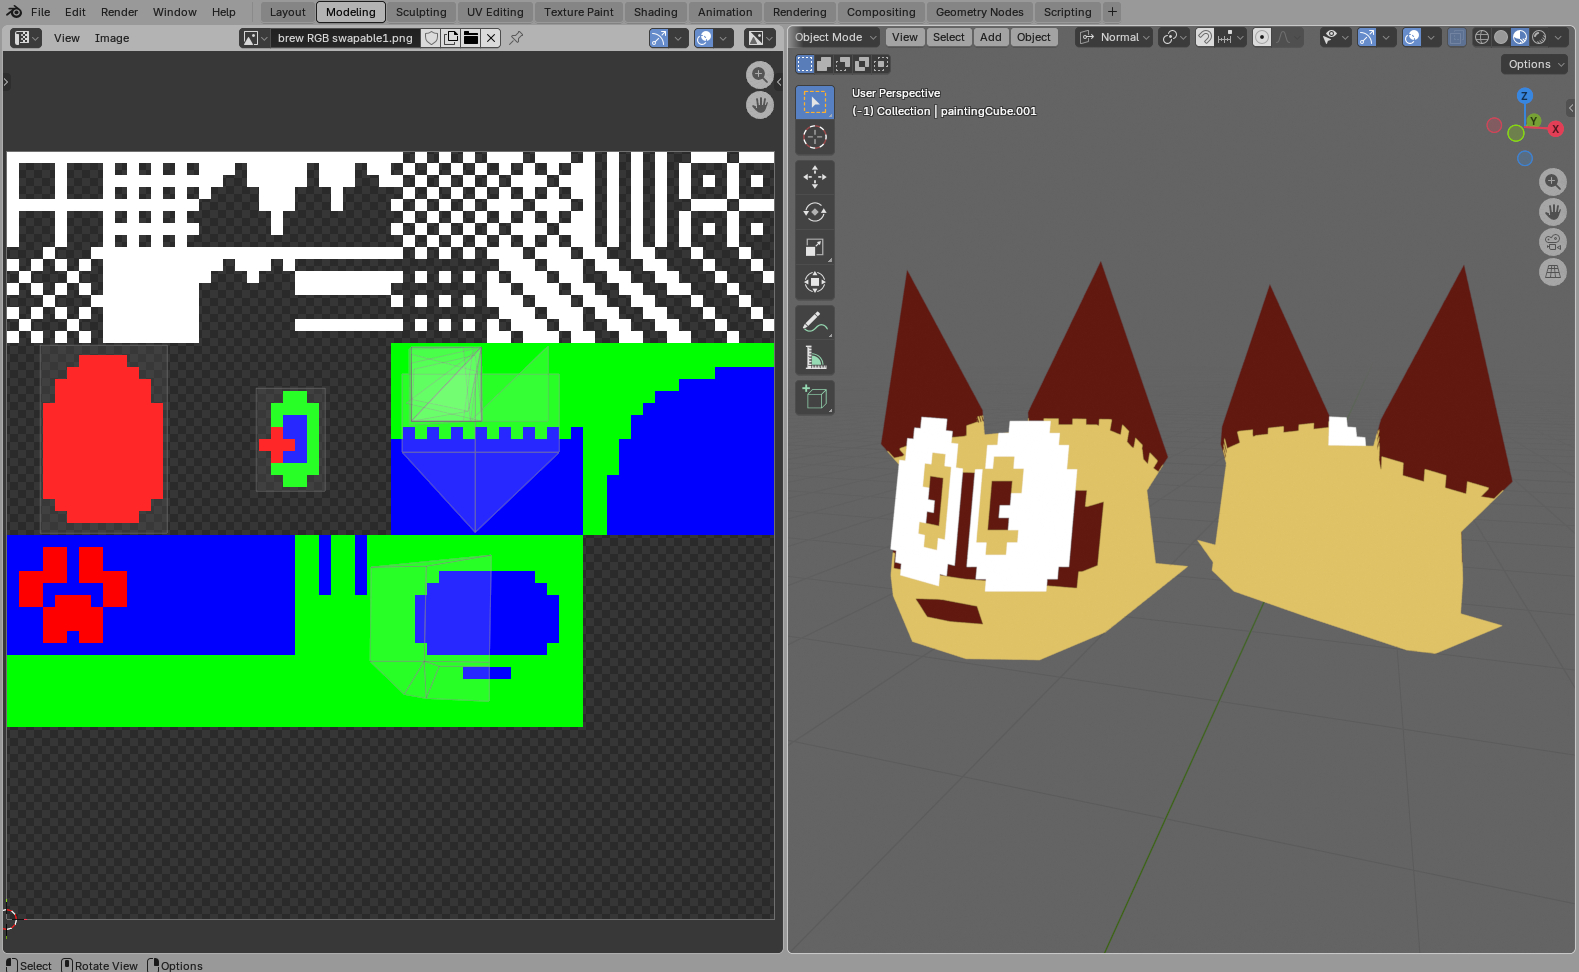Open the Image menu in image editor

point(111,38)
